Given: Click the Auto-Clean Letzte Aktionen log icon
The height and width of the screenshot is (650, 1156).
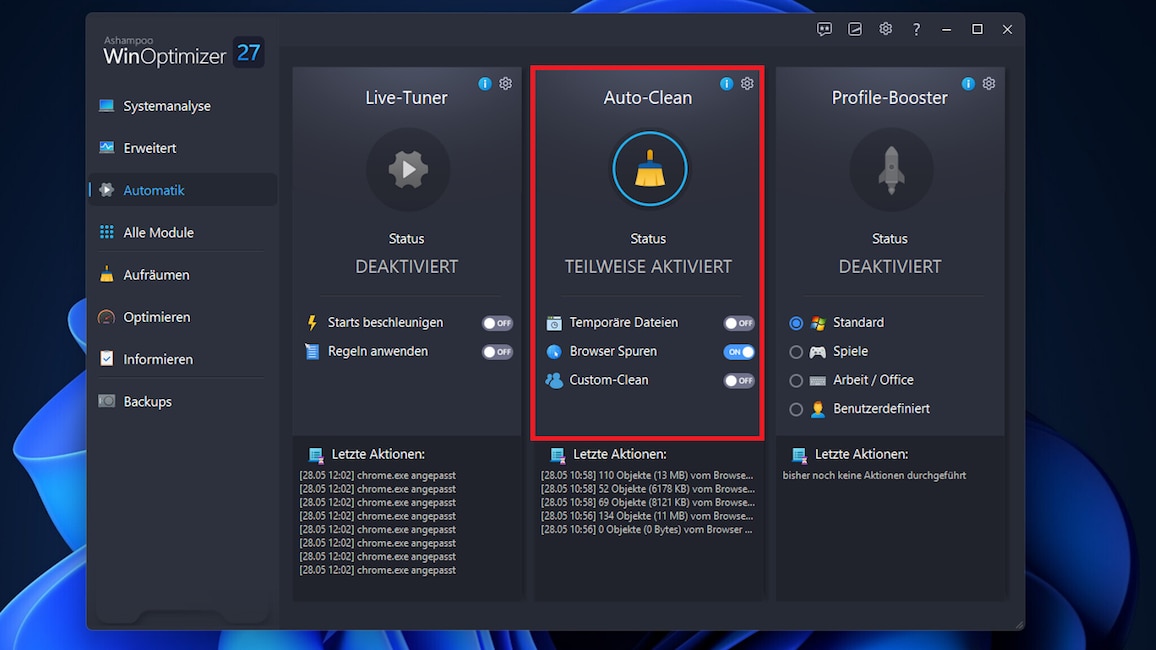Looking at the screenshot, I should coord(557,455).
